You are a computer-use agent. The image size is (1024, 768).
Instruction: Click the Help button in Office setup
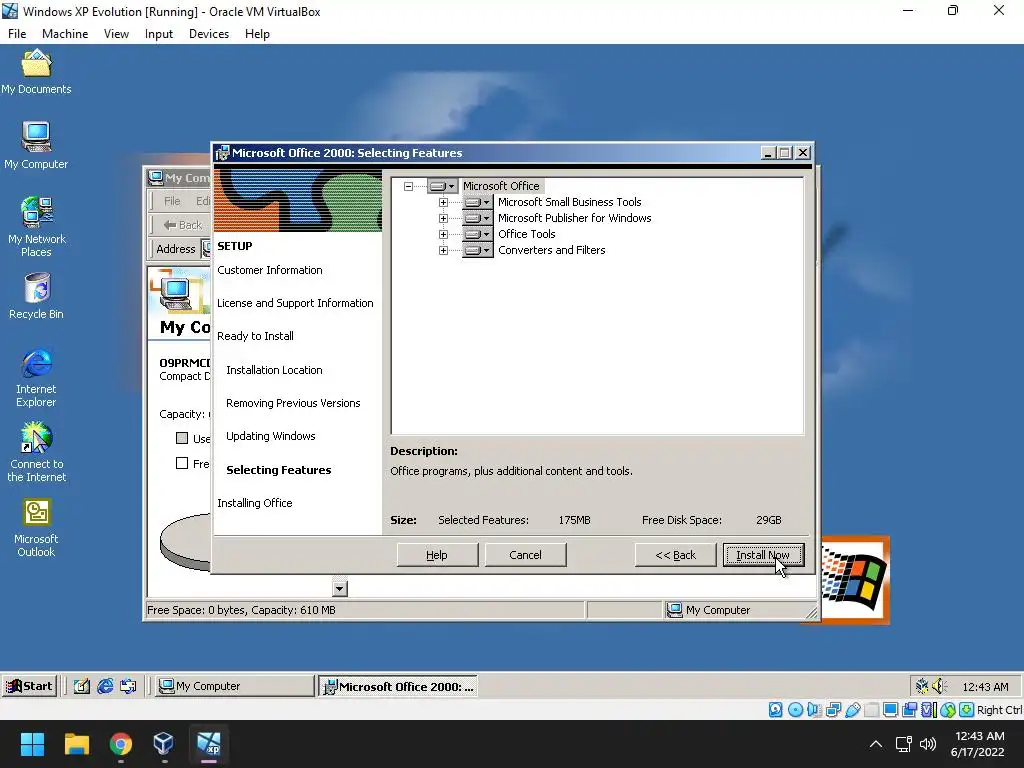point(437,555)
